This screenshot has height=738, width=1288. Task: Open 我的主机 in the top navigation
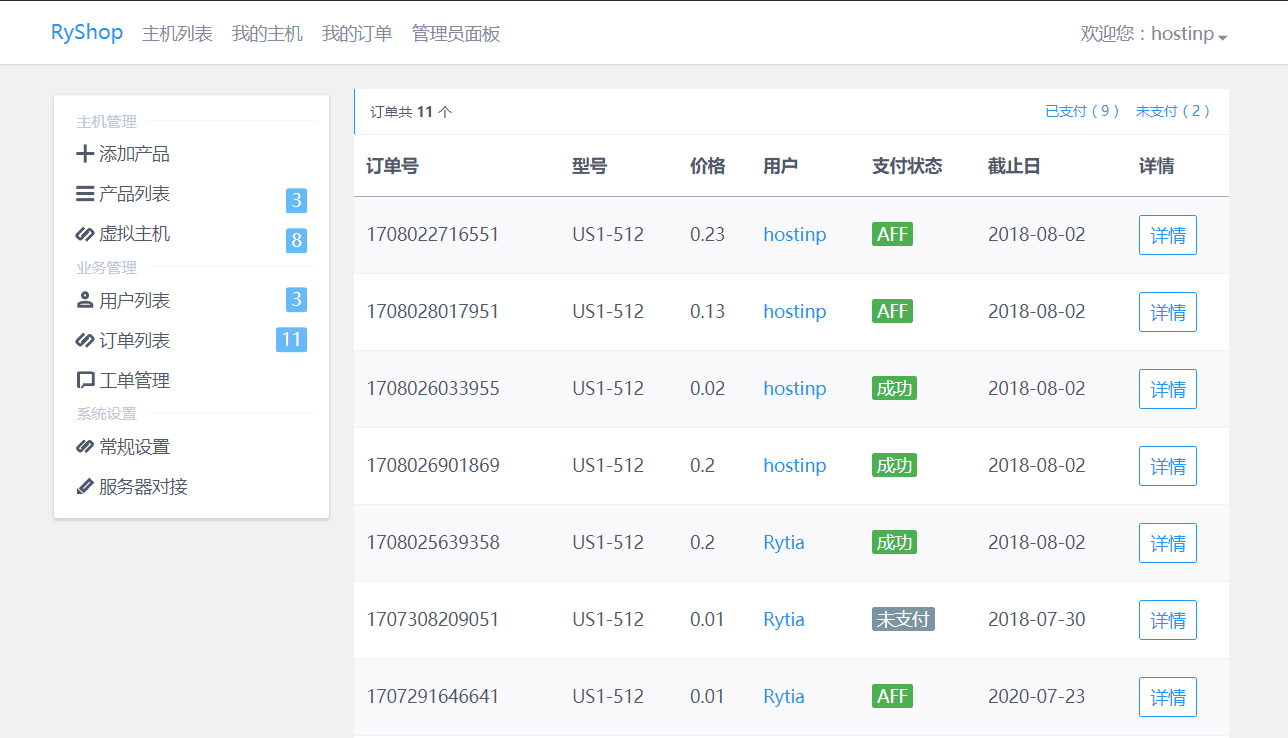[x=267, y=34]
